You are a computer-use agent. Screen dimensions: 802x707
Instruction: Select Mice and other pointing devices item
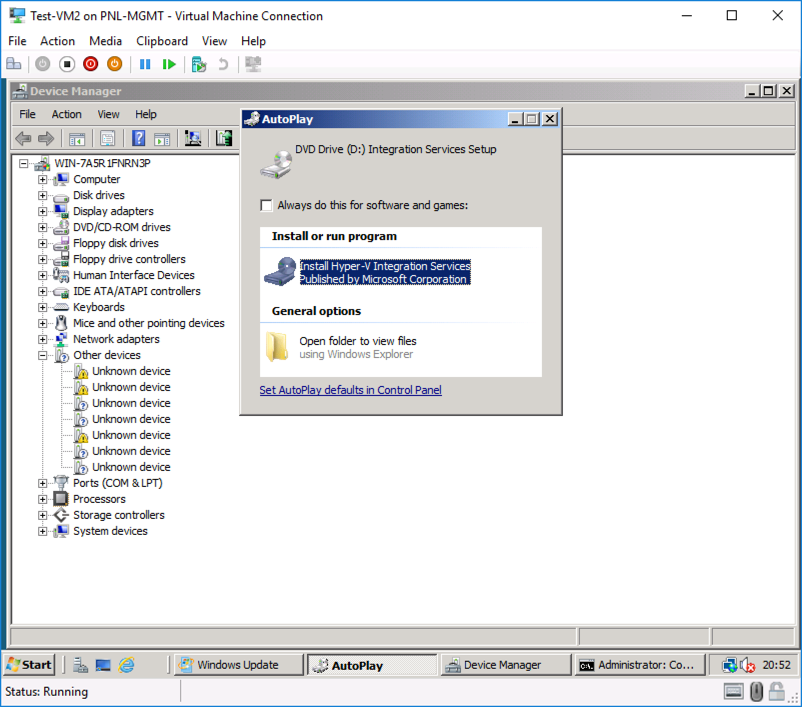tap(148, 323)
